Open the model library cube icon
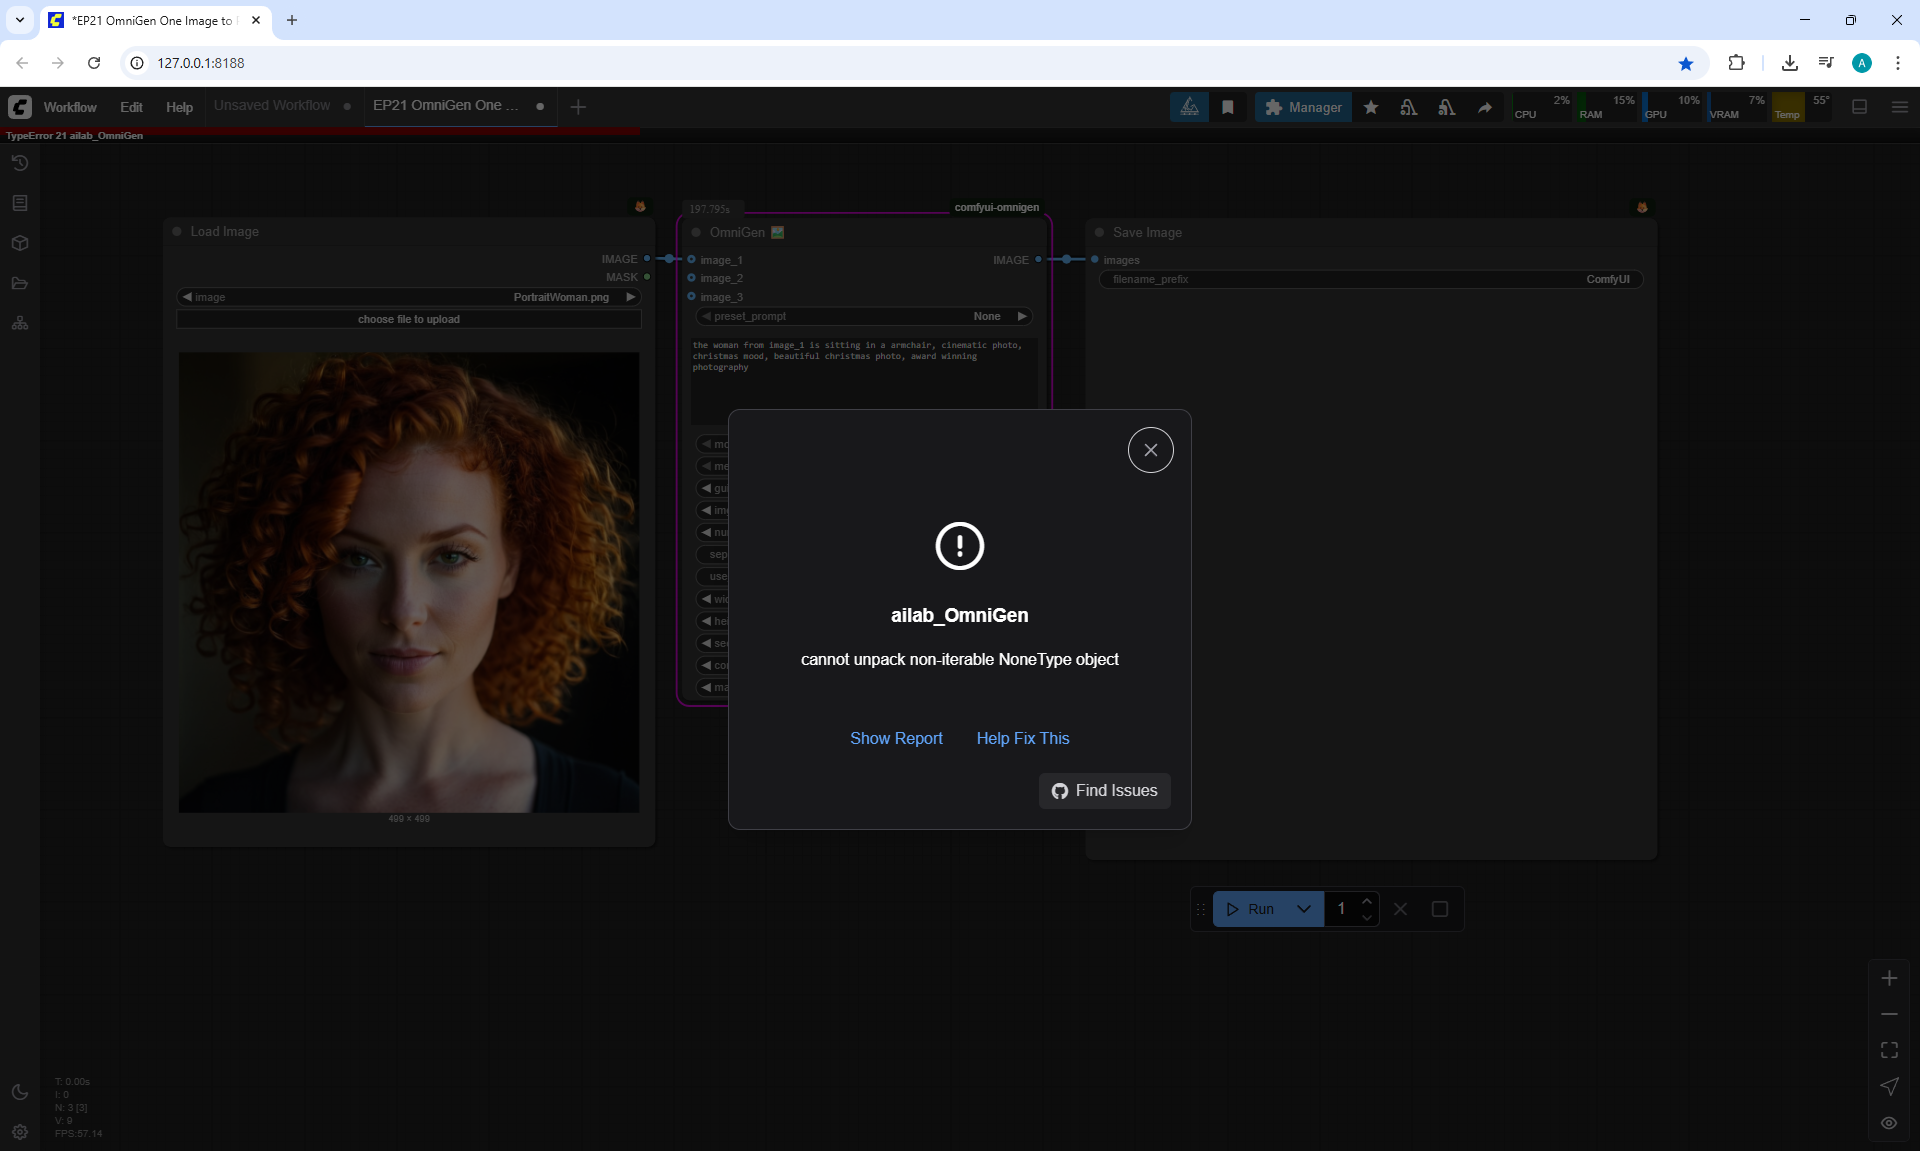 tap(20, 243)
